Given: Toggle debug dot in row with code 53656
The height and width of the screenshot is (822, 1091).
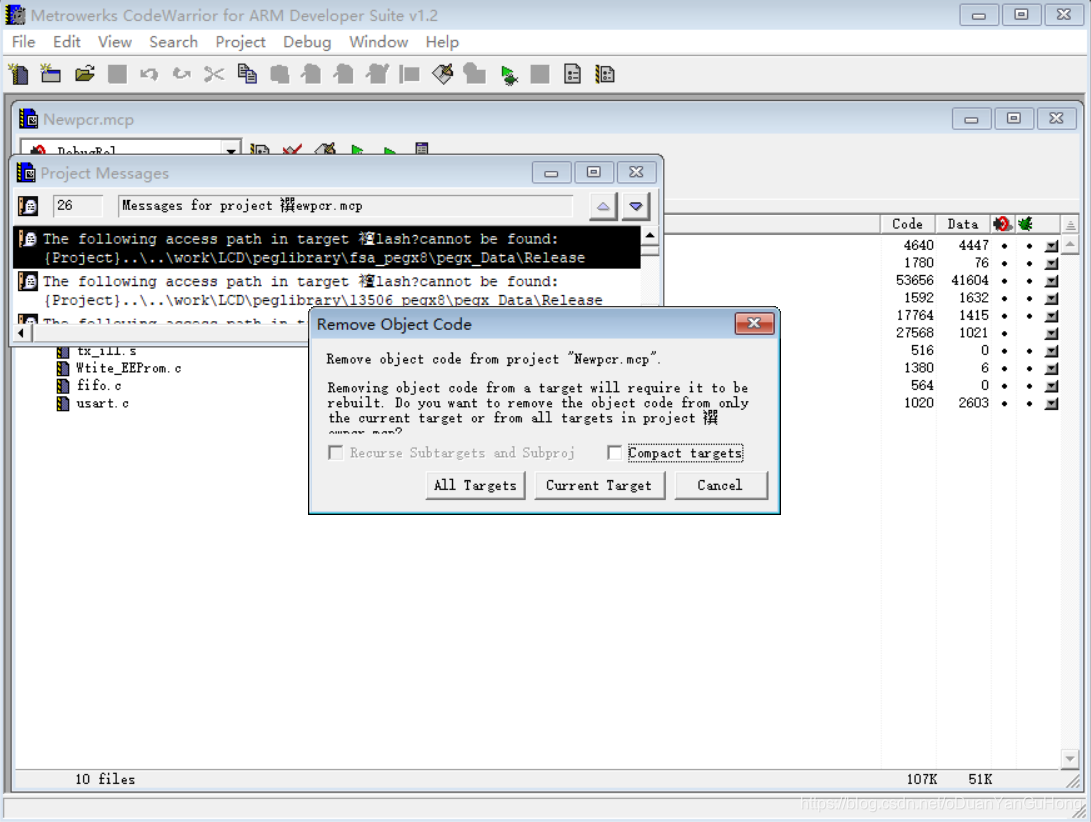Looking at the screenshot, I should tap(1029, 281).
